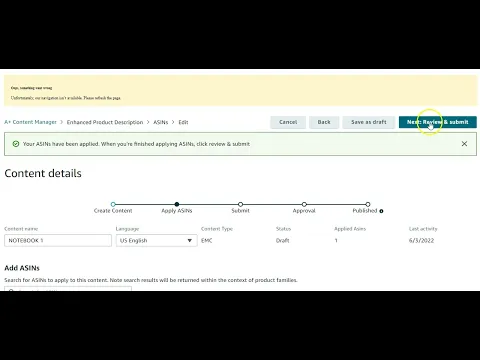Select the Apply ASINs step marker
The height and width of the screenshot is (360, 480).
[x=177, y=204]
